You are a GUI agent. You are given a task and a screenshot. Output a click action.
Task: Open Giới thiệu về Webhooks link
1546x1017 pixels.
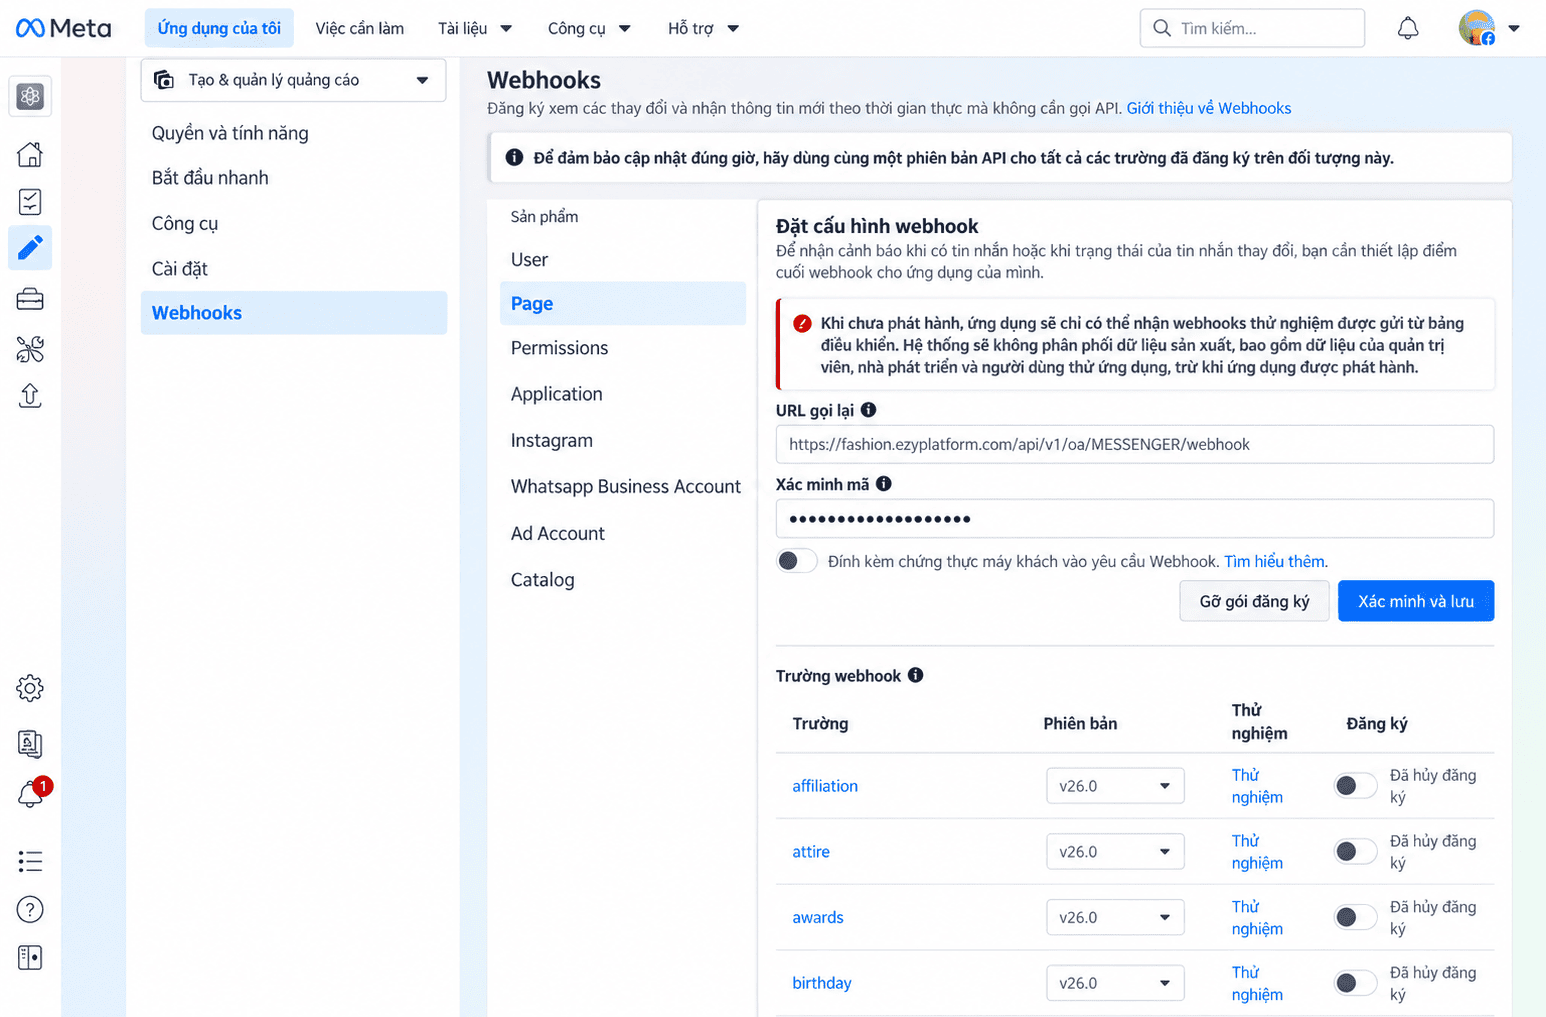tap(1209, 108)
